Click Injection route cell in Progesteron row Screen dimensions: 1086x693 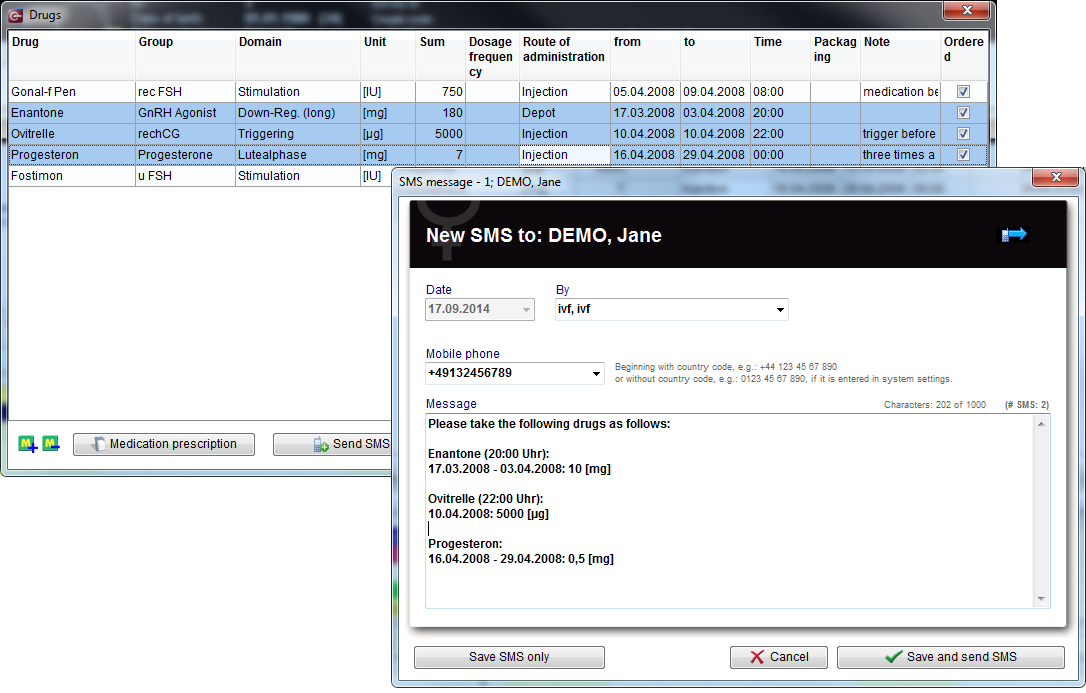[x=564, y=154]
